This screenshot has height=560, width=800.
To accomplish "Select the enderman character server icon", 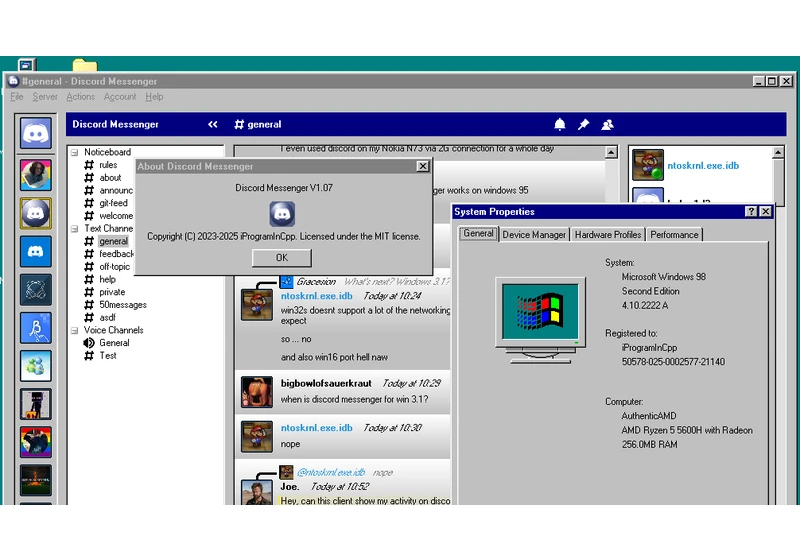I will [x=36, y=404].
